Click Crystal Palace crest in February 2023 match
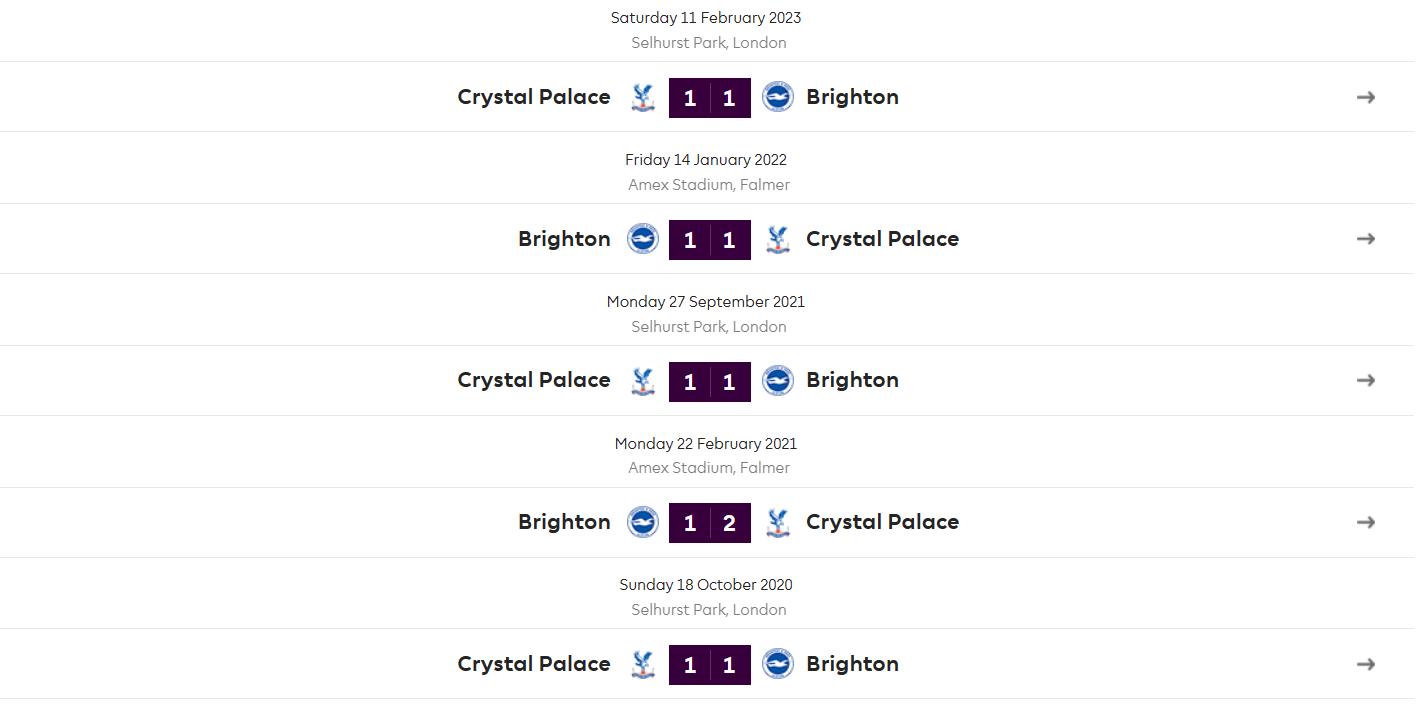The height and width of the screenshot is (711, 1421). tap(643, 97)
